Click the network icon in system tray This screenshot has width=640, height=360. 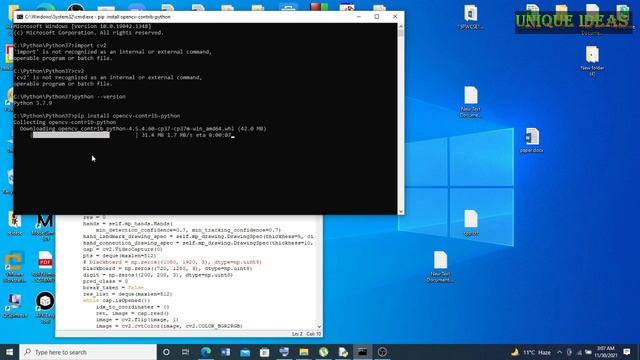tap(579, 352)
